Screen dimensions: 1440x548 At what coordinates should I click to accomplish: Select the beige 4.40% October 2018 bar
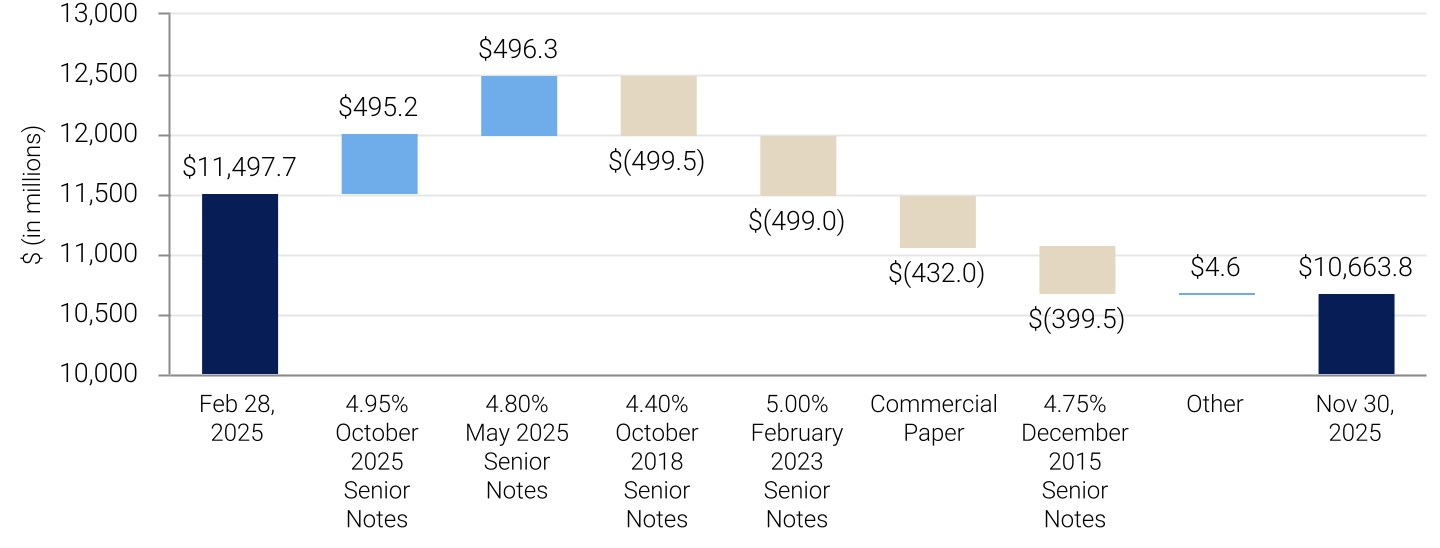tap(658, 105)
